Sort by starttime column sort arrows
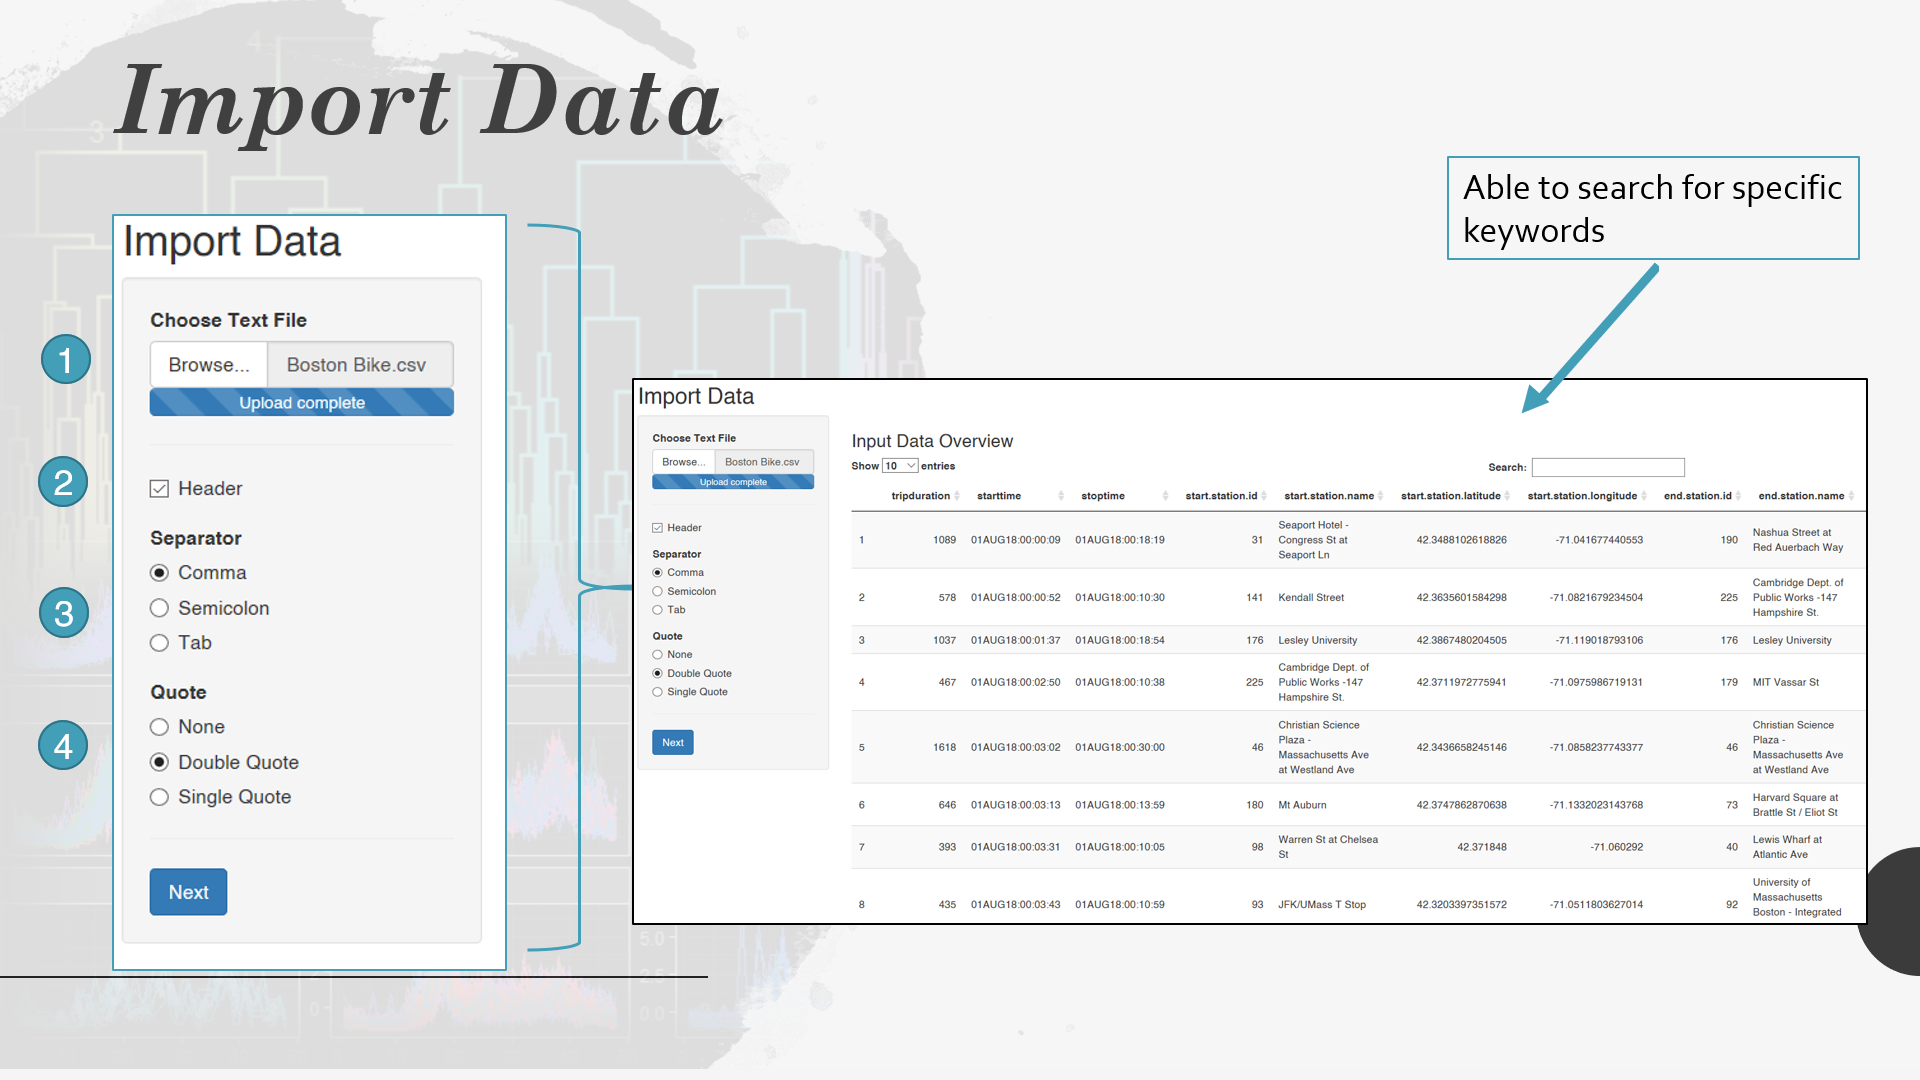The image size is (1920, 1080). pos(1061,496)
